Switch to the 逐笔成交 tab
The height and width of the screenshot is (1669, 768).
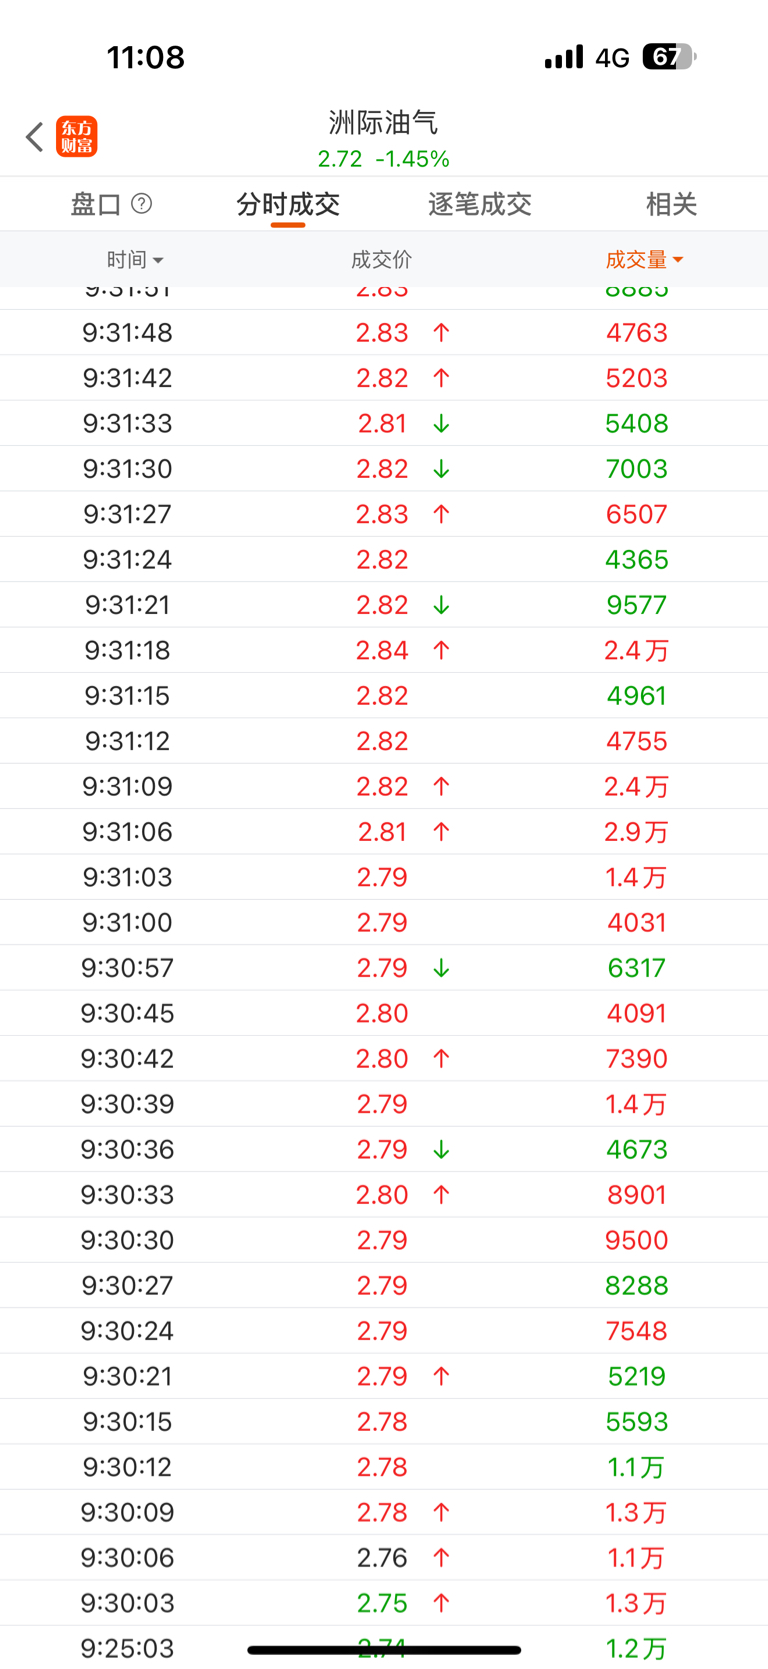pos(479,205)
